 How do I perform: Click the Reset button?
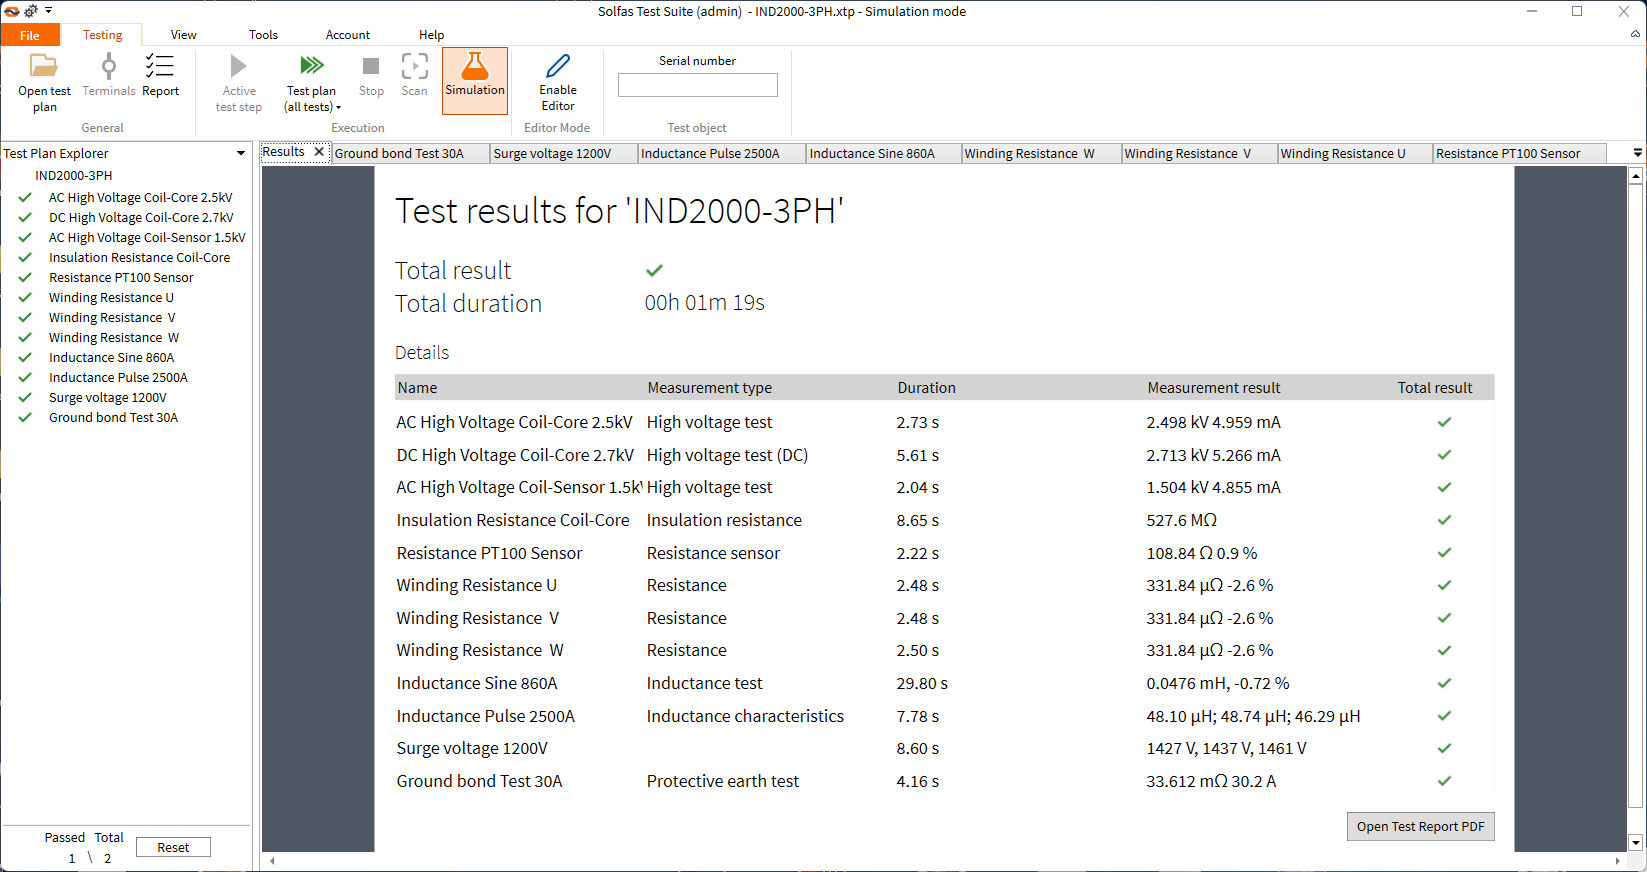tap(173, 847)
